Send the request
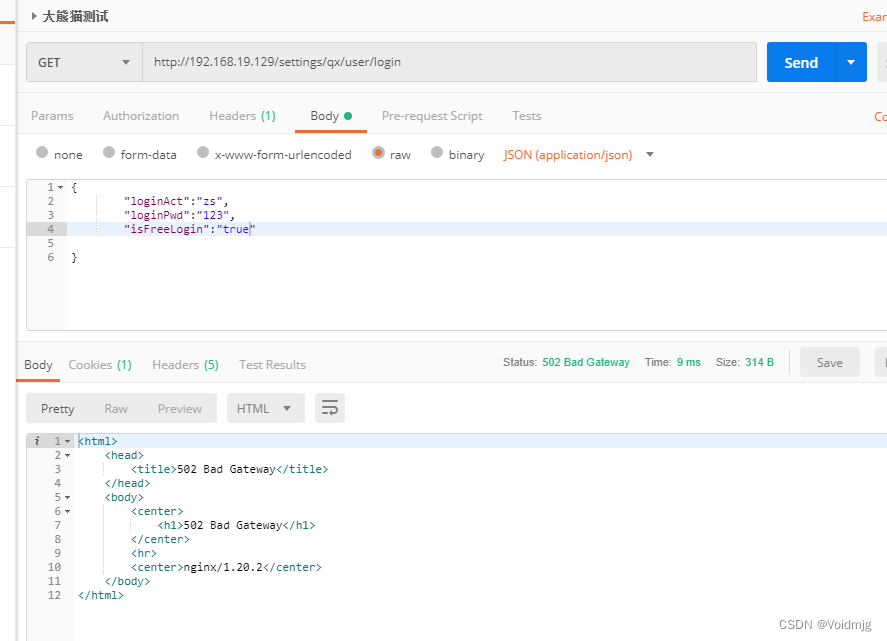887x641 pixels. [x=801, y=62]
